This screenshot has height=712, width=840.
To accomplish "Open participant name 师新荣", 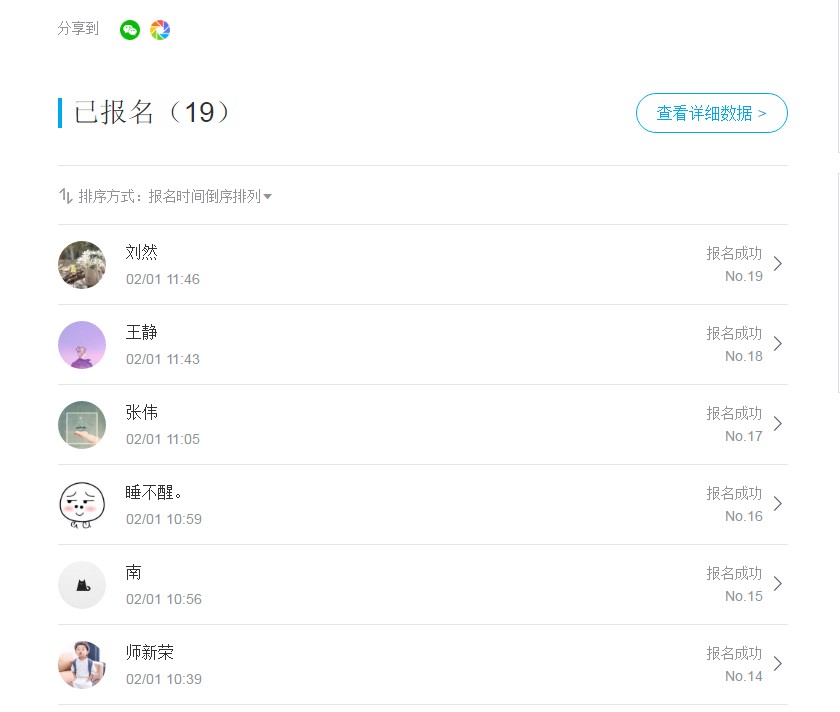I will click(x=149, y=653).
